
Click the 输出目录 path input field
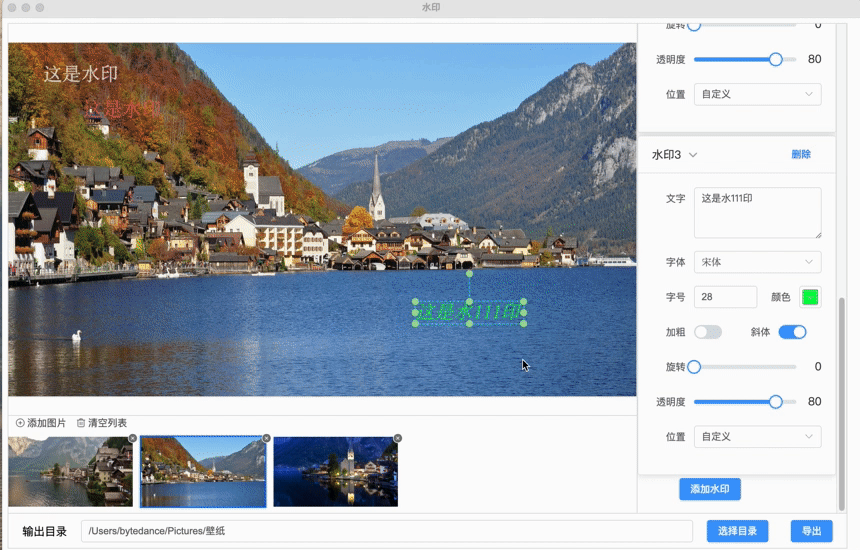pos(387,531)
